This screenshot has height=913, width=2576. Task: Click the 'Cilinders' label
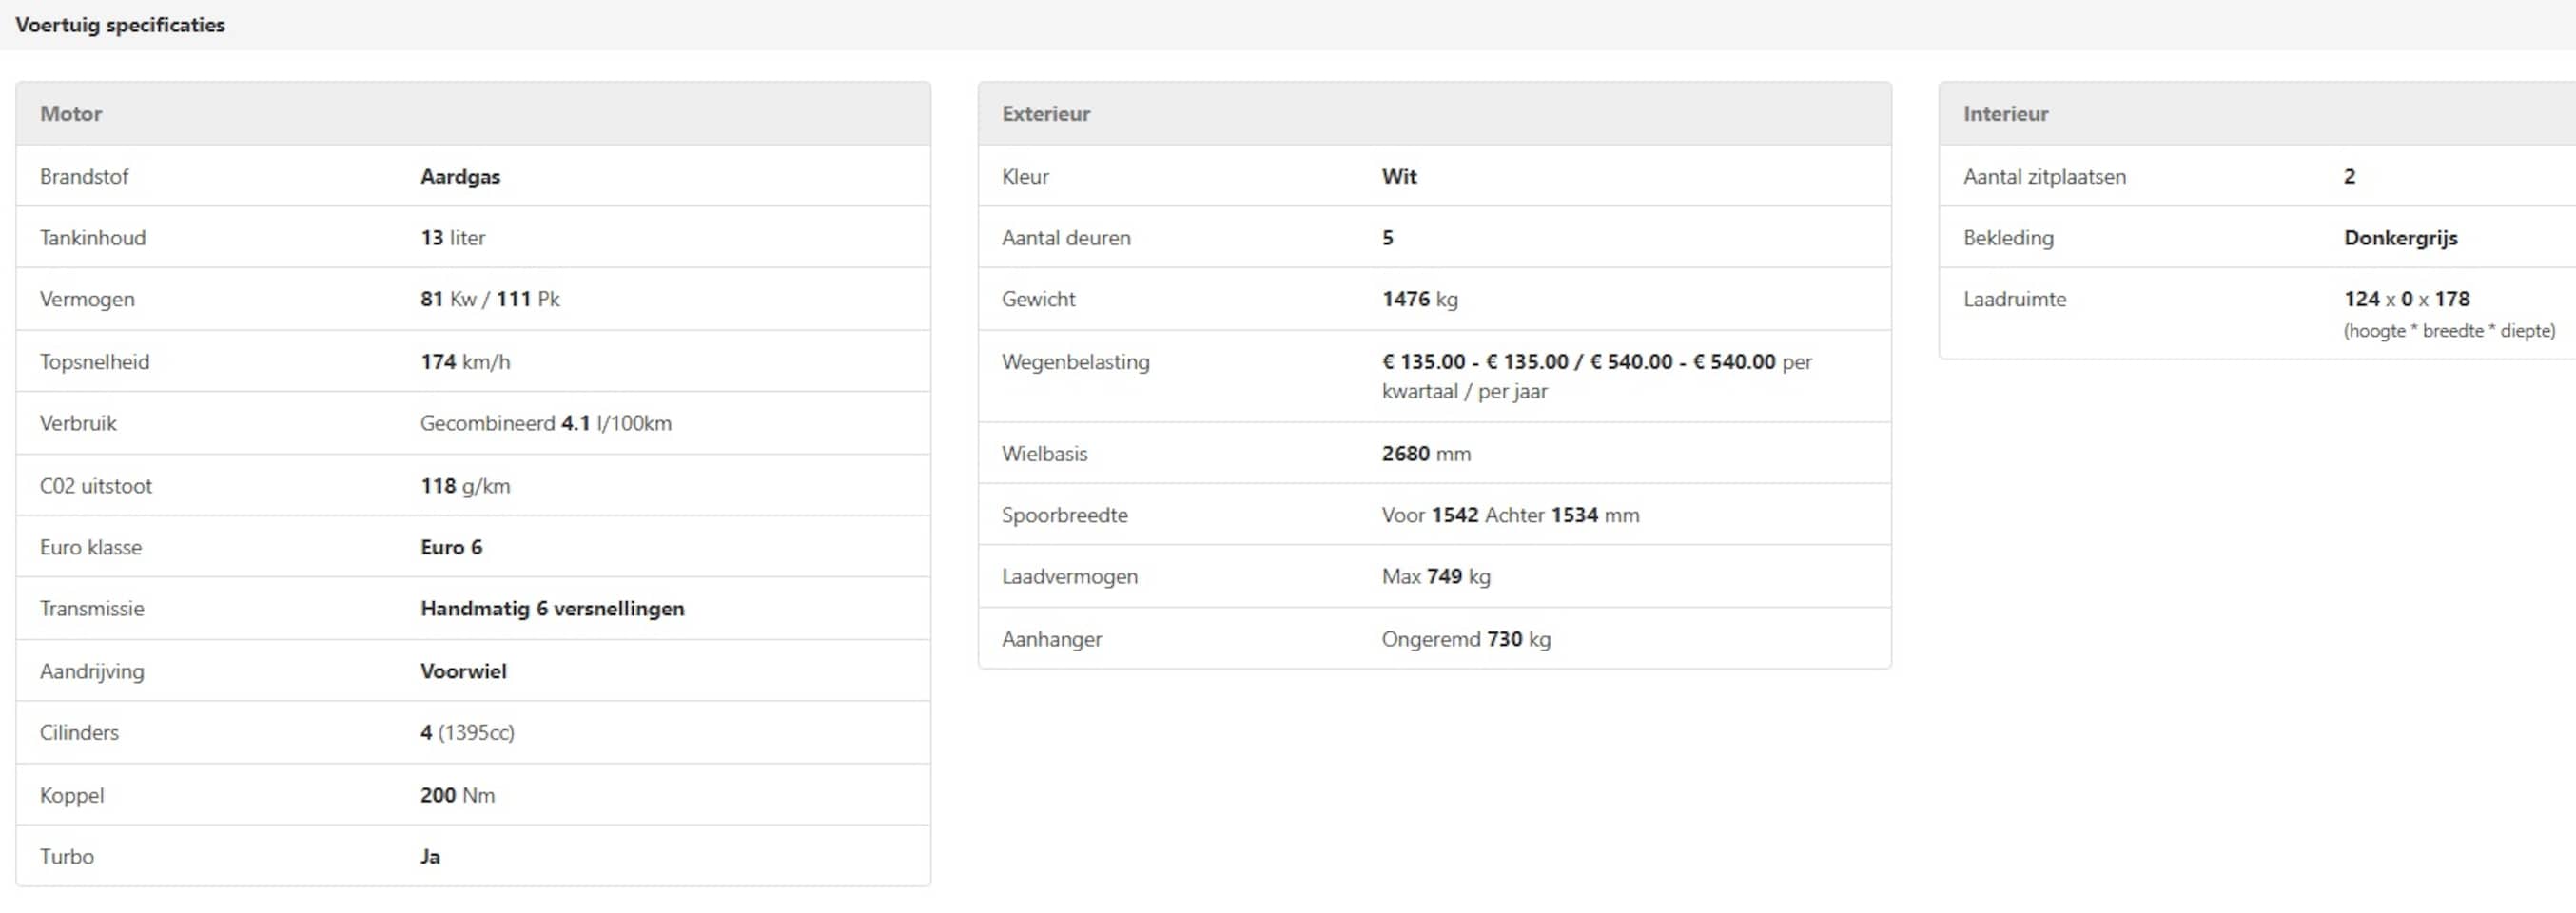point(79,732)
